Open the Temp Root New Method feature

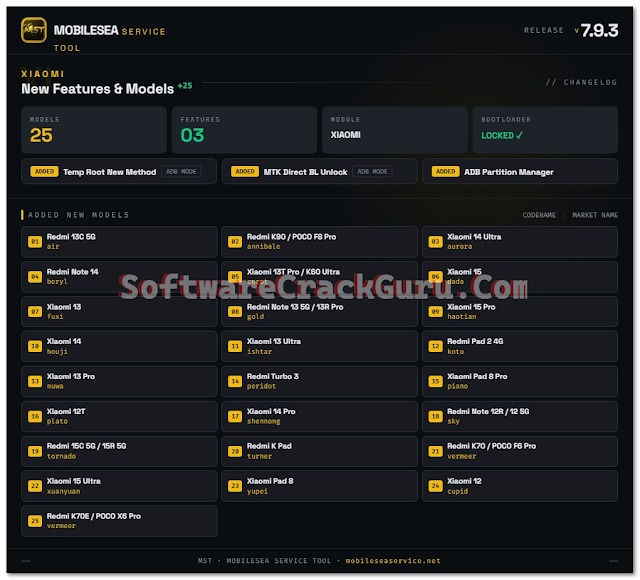coord(119,171)
